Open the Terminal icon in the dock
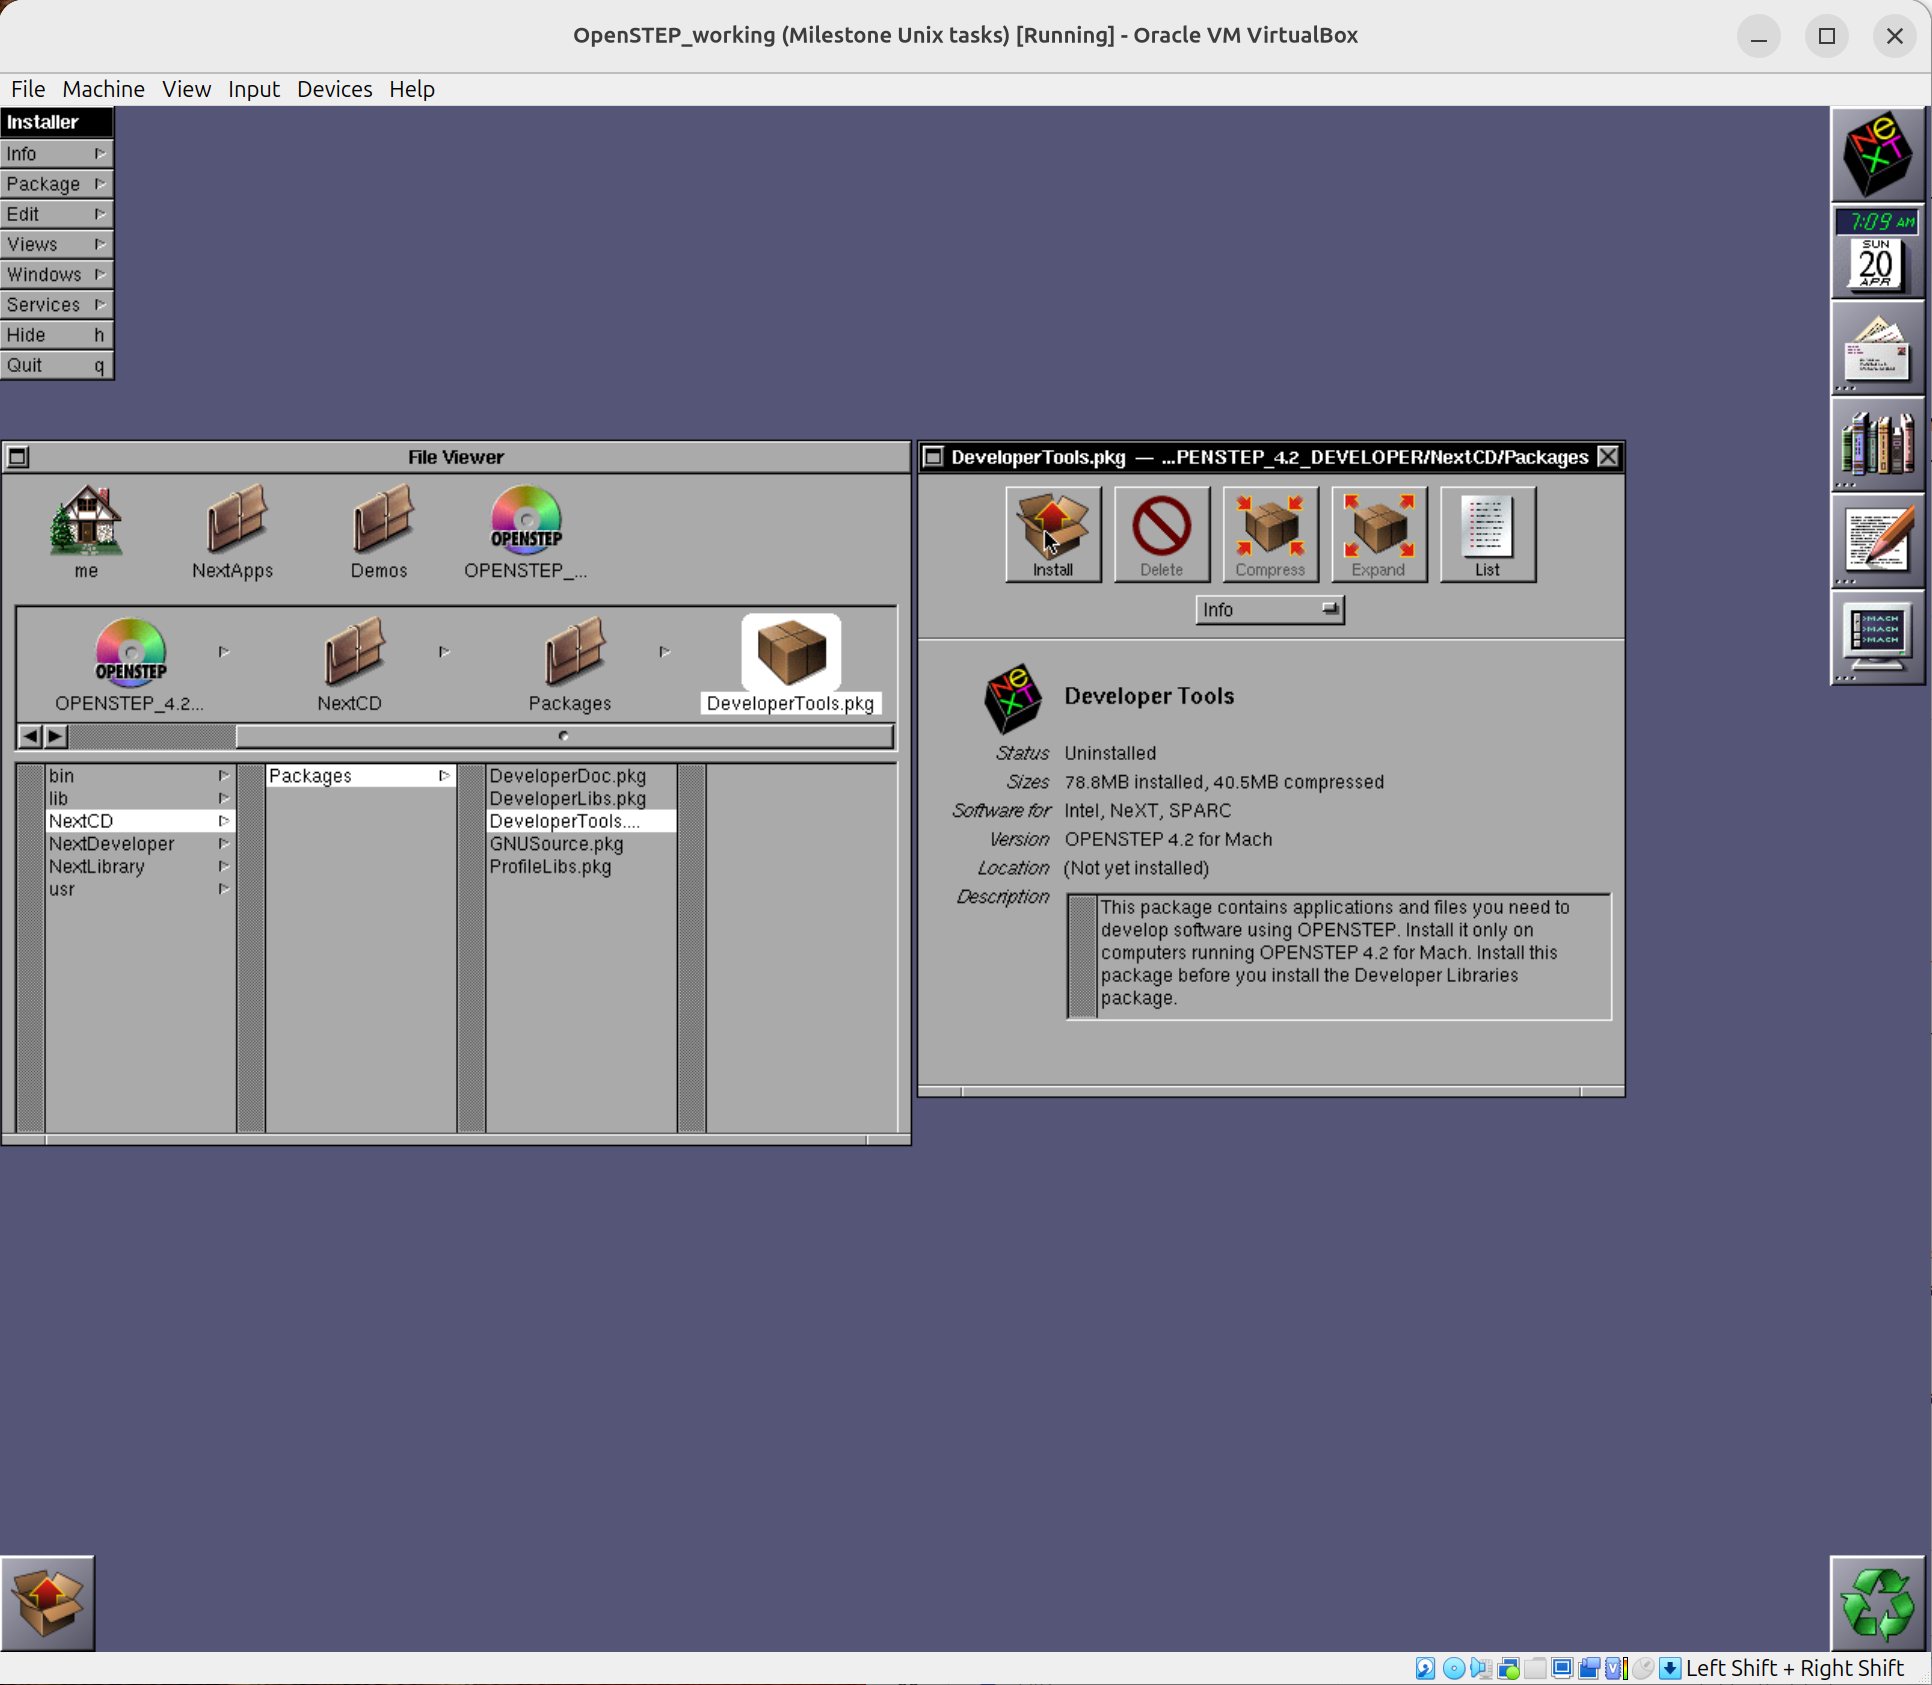 pos(1876,637)
